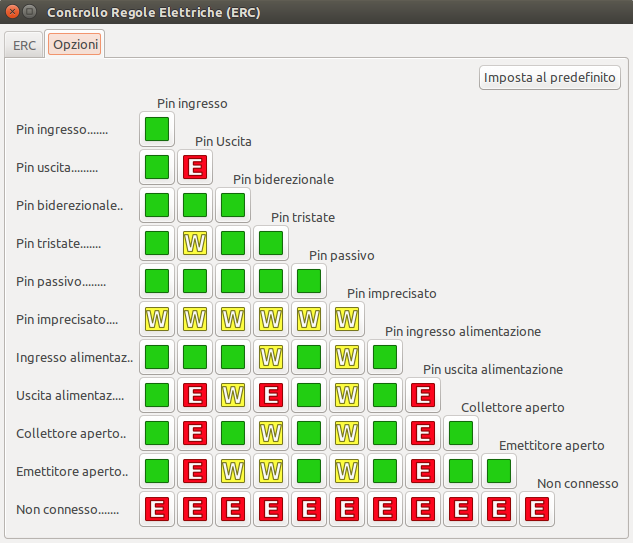The image size is (633, 543).
Task: Click Collettore aperto/Pin Uscita error cell
Action: coord(195,433)
